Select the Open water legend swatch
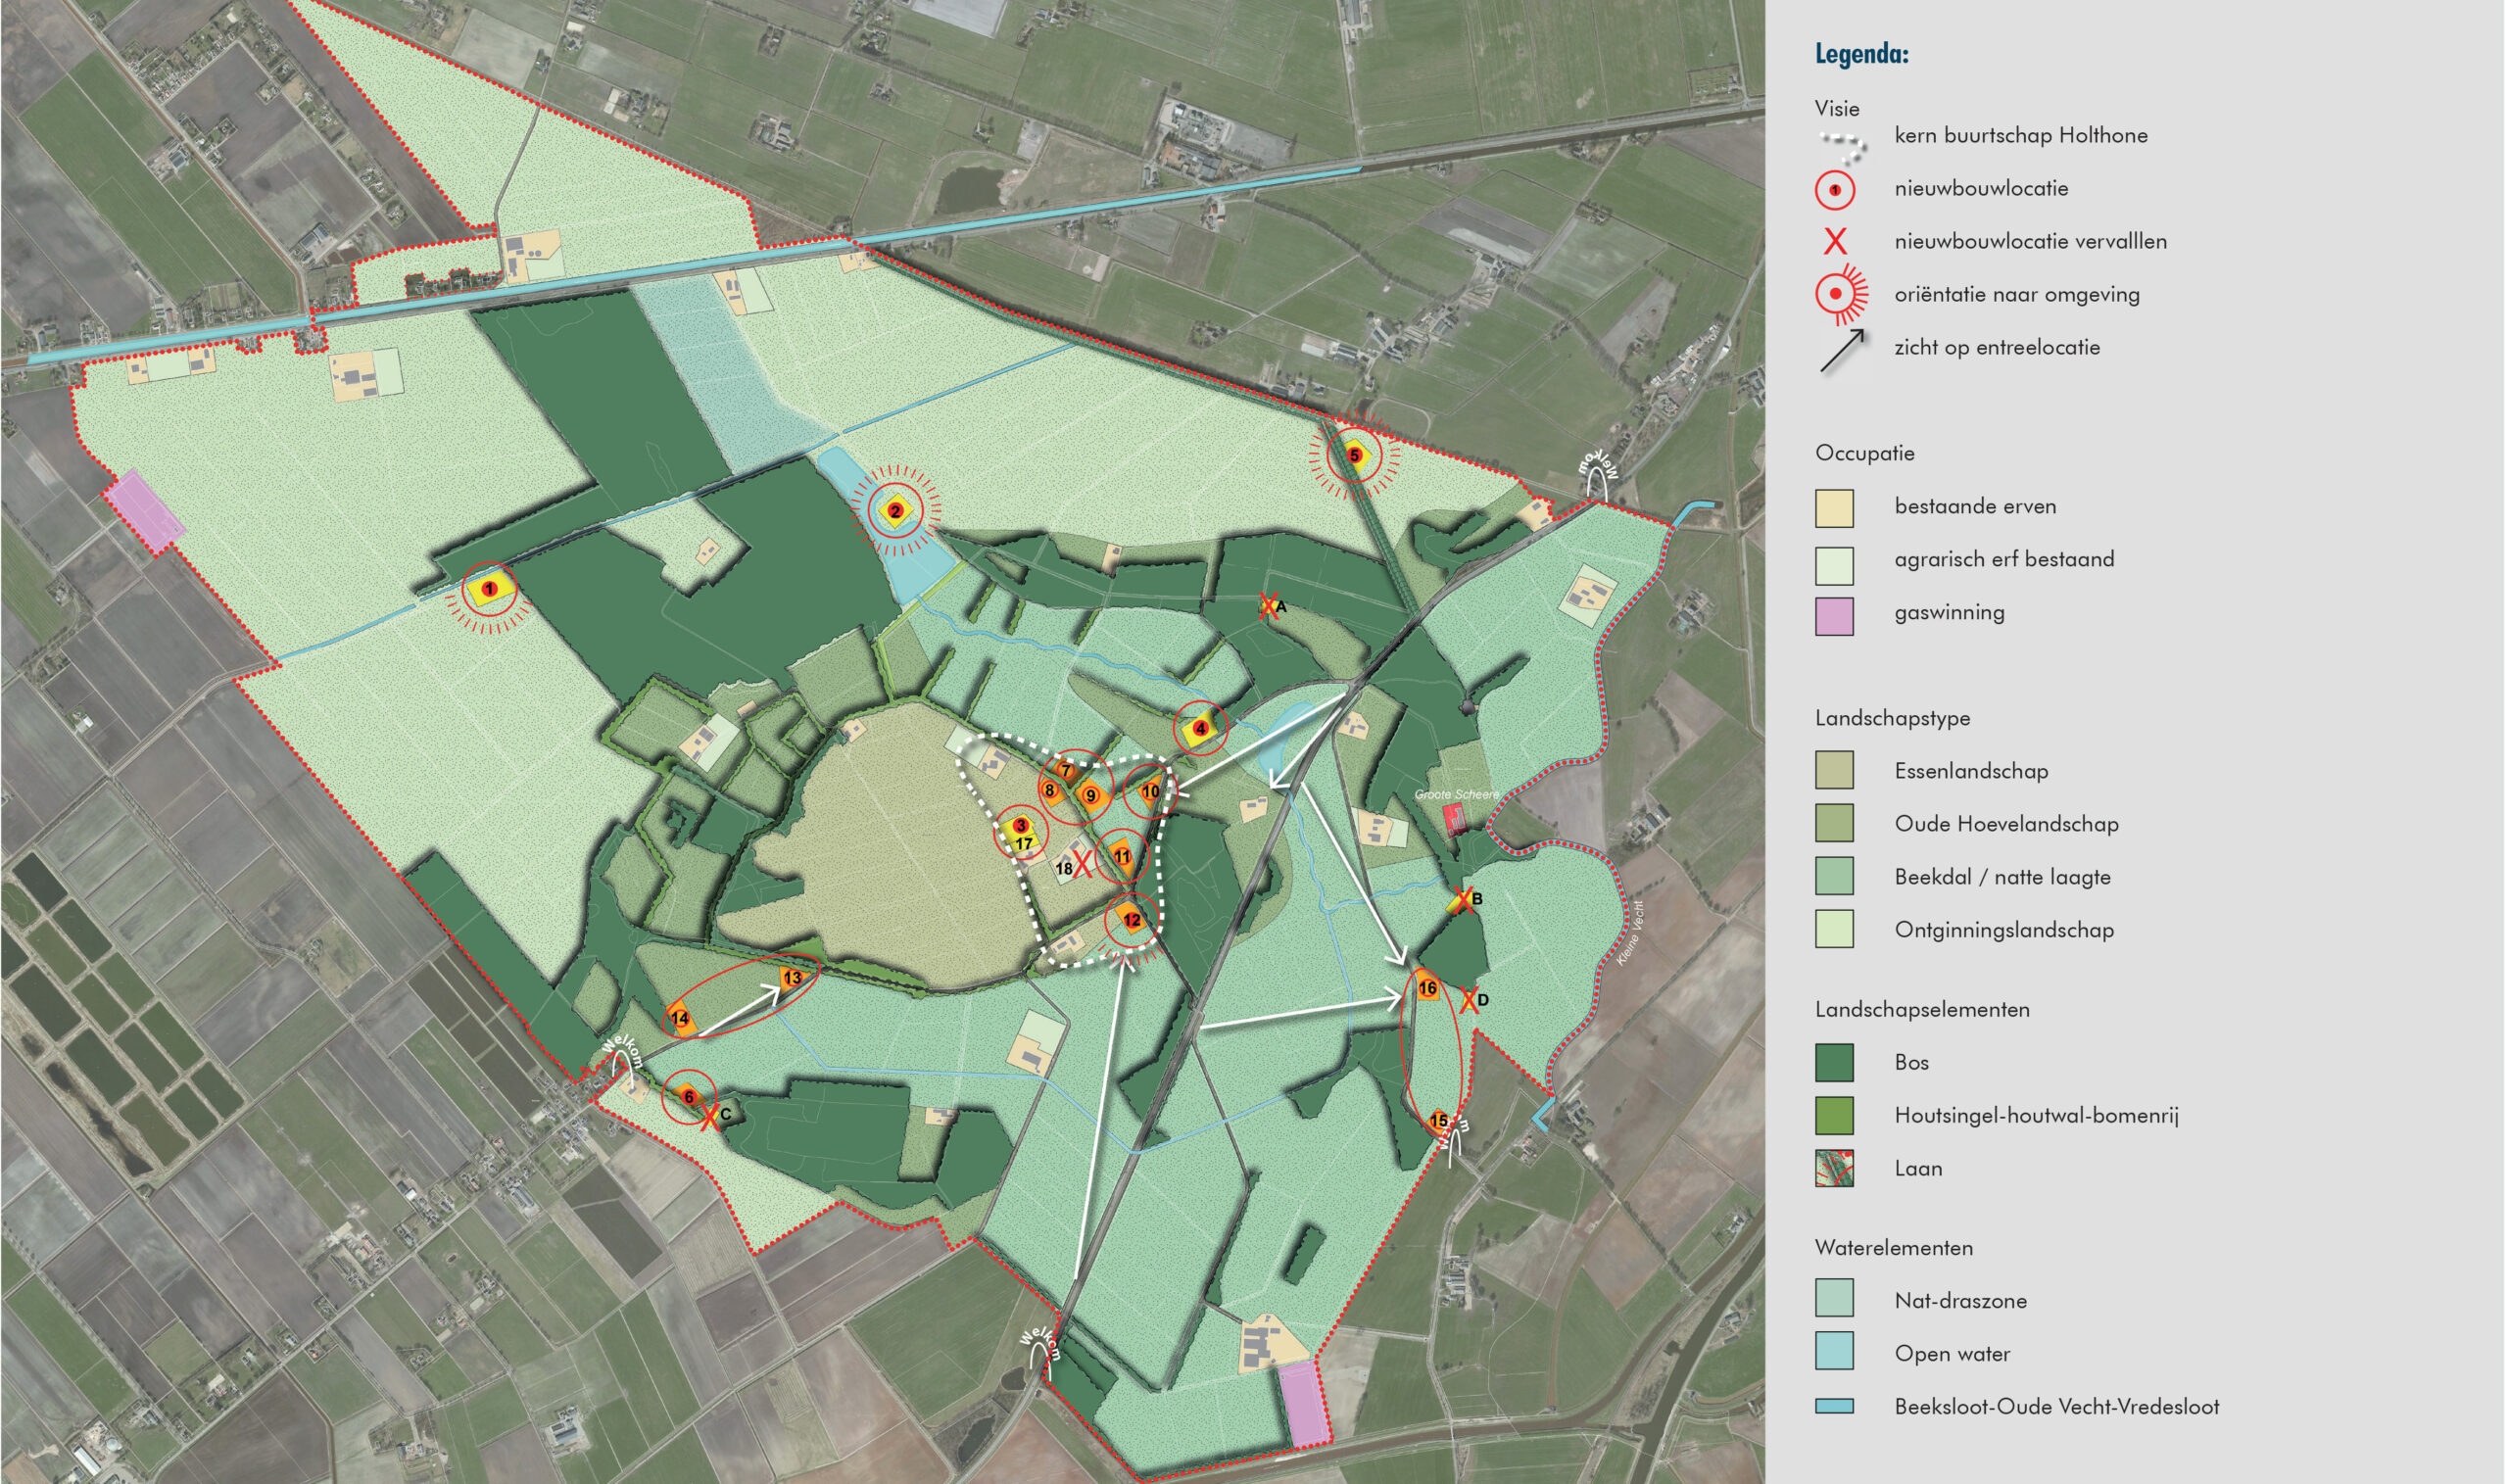 point(1834,1353)
